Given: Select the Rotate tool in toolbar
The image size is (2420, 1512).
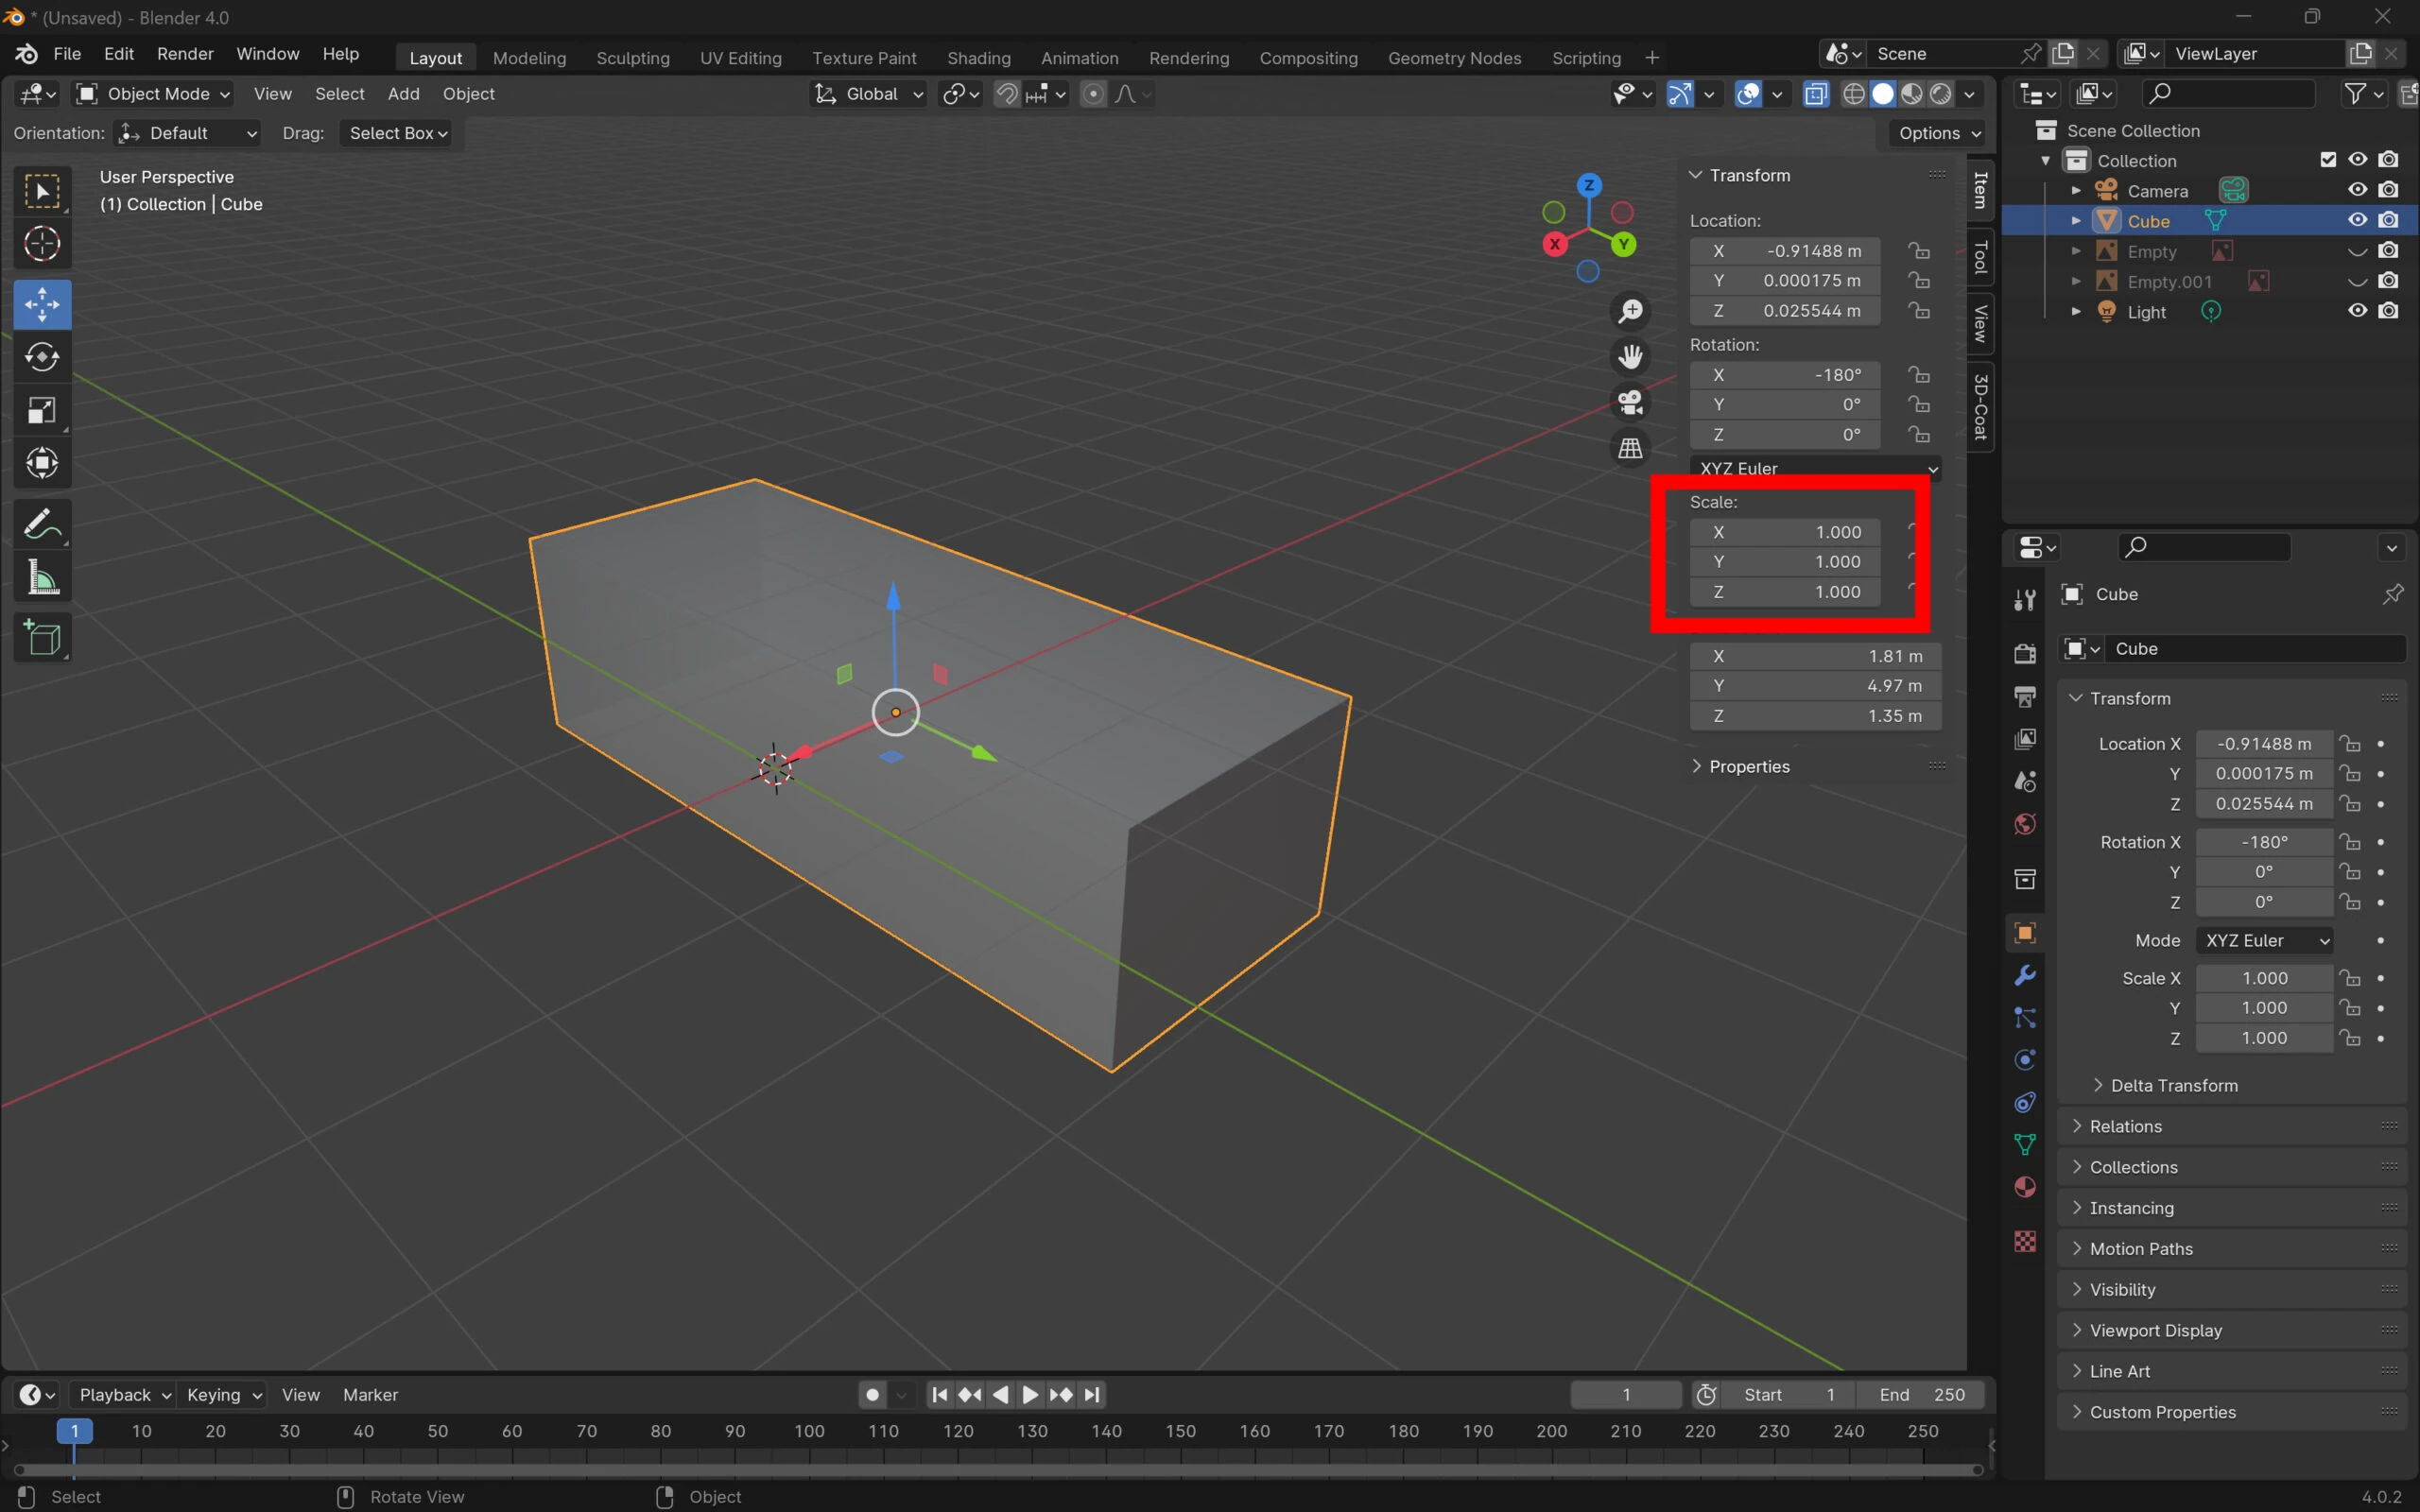Looking at the screenshot, I should pos(42,357).
